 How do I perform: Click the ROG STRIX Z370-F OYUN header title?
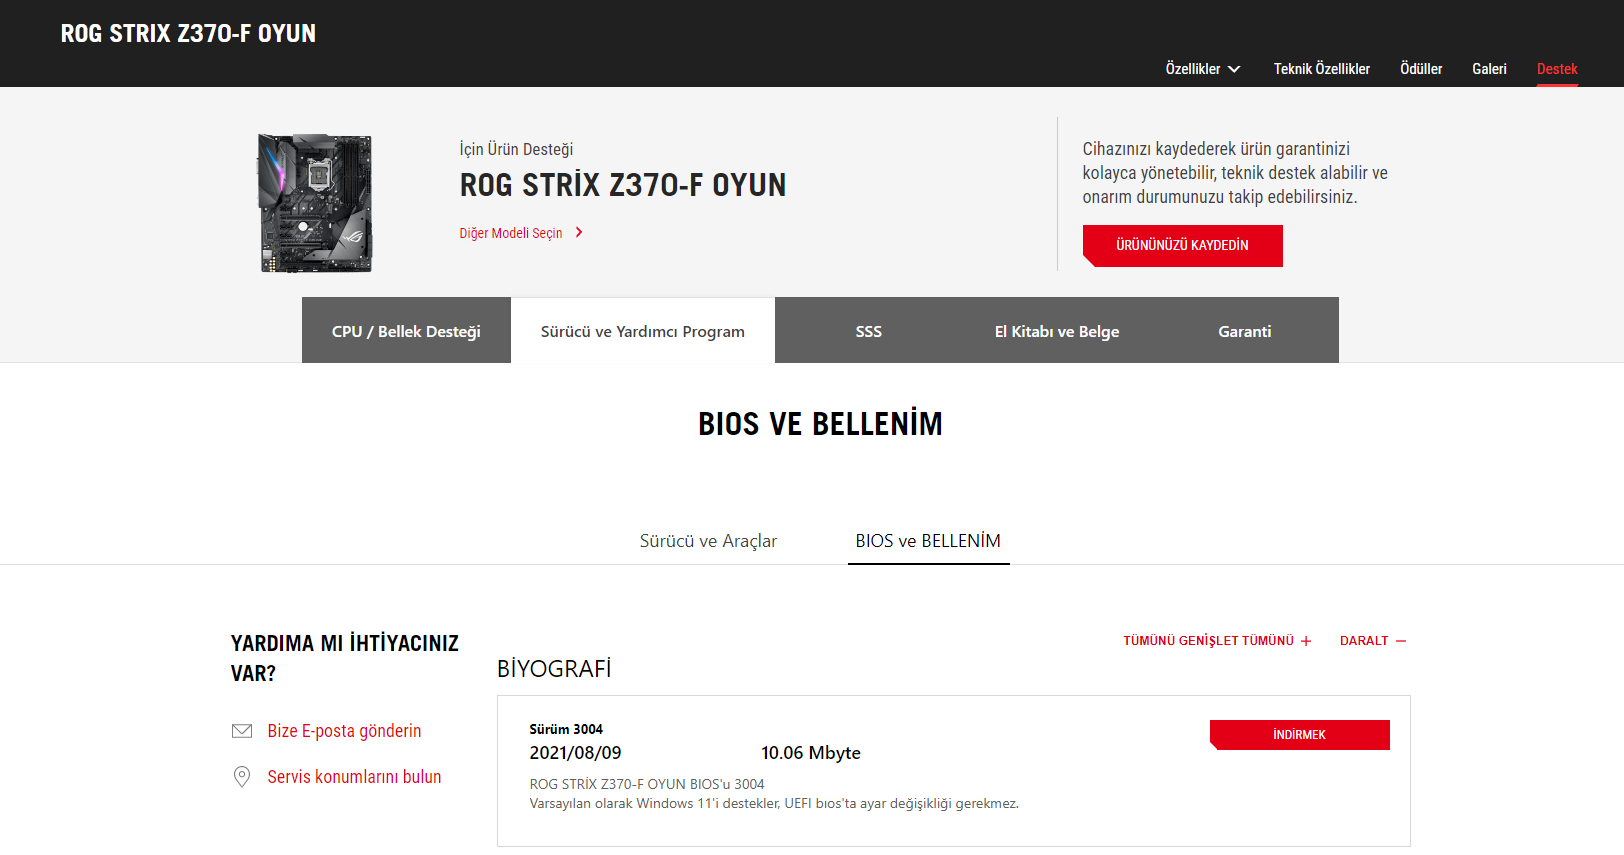(188, 34)
